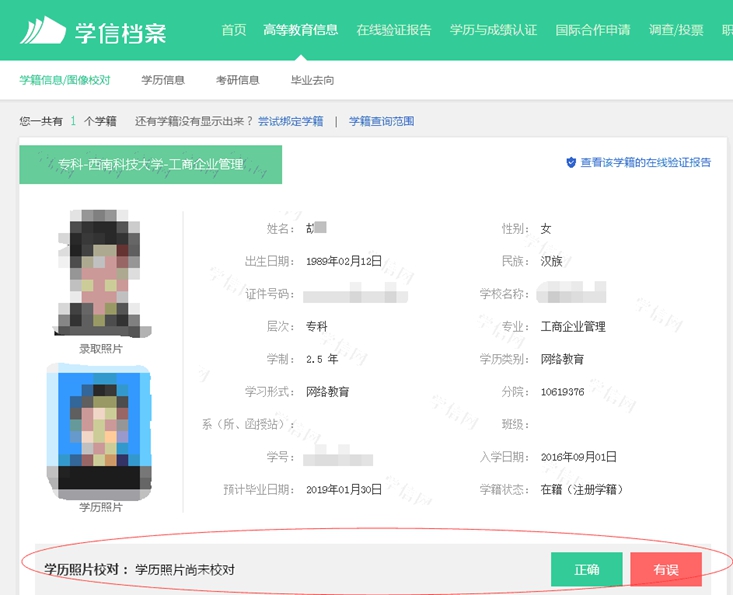The image size is (733, 595).
Task: Click the 学籍查询范围 link
Action: pyautogui.click(x=381, y=122)
